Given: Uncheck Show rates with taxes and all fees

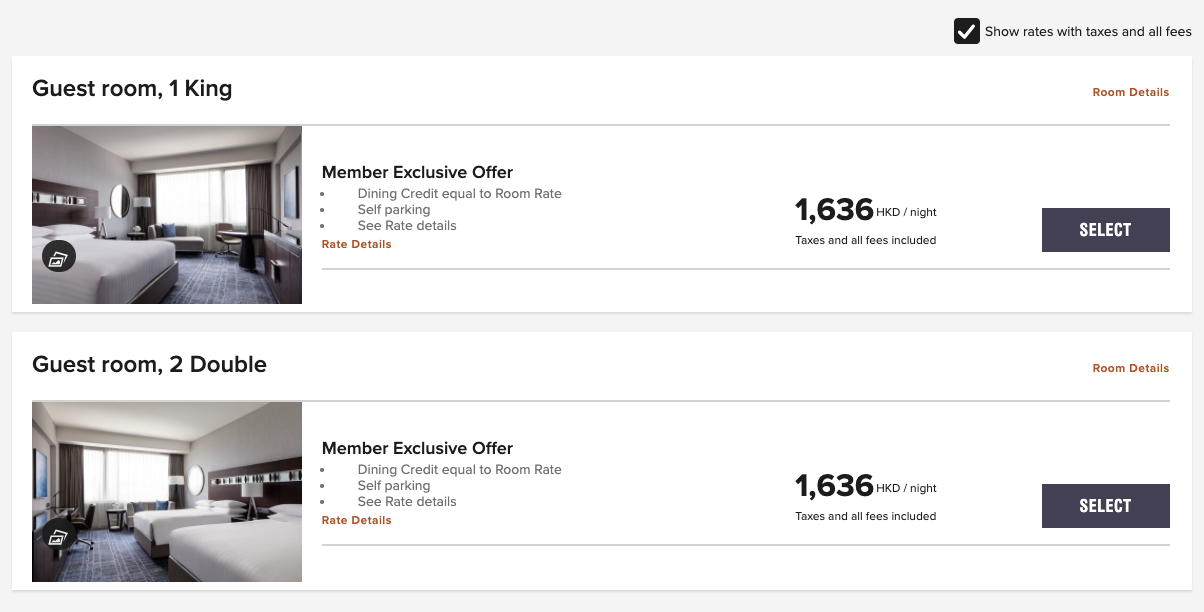Looking at the screenshot, I should [966, 31].
